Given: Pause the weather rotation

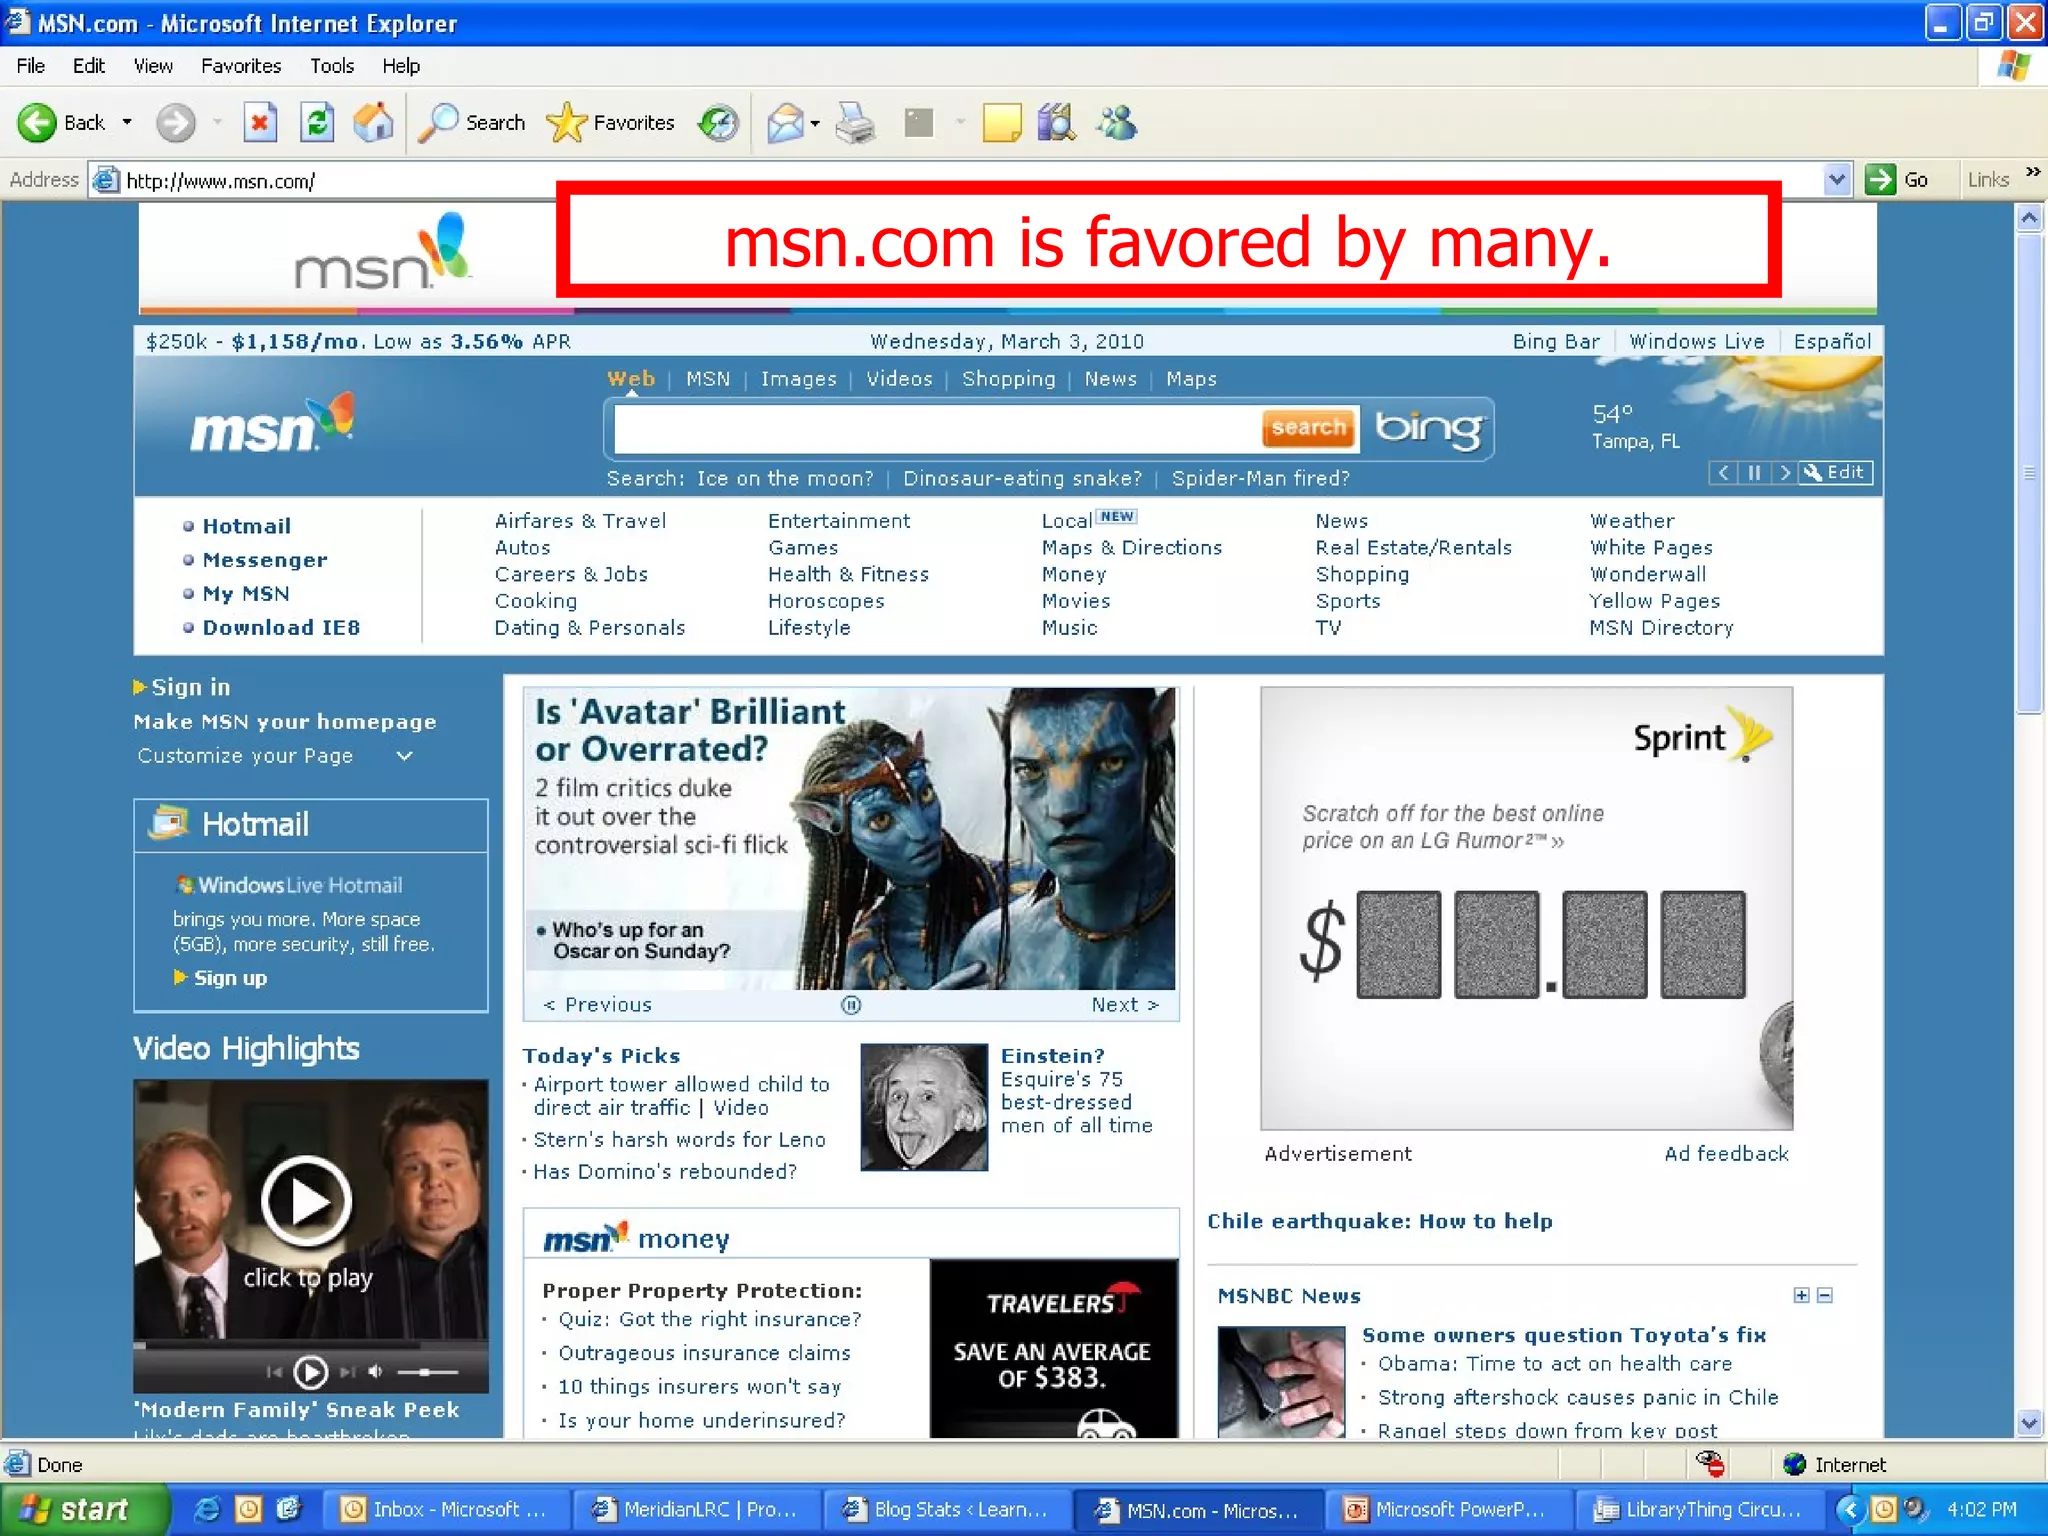Looking at the screenshot, I should click(x=1754, y=473).
